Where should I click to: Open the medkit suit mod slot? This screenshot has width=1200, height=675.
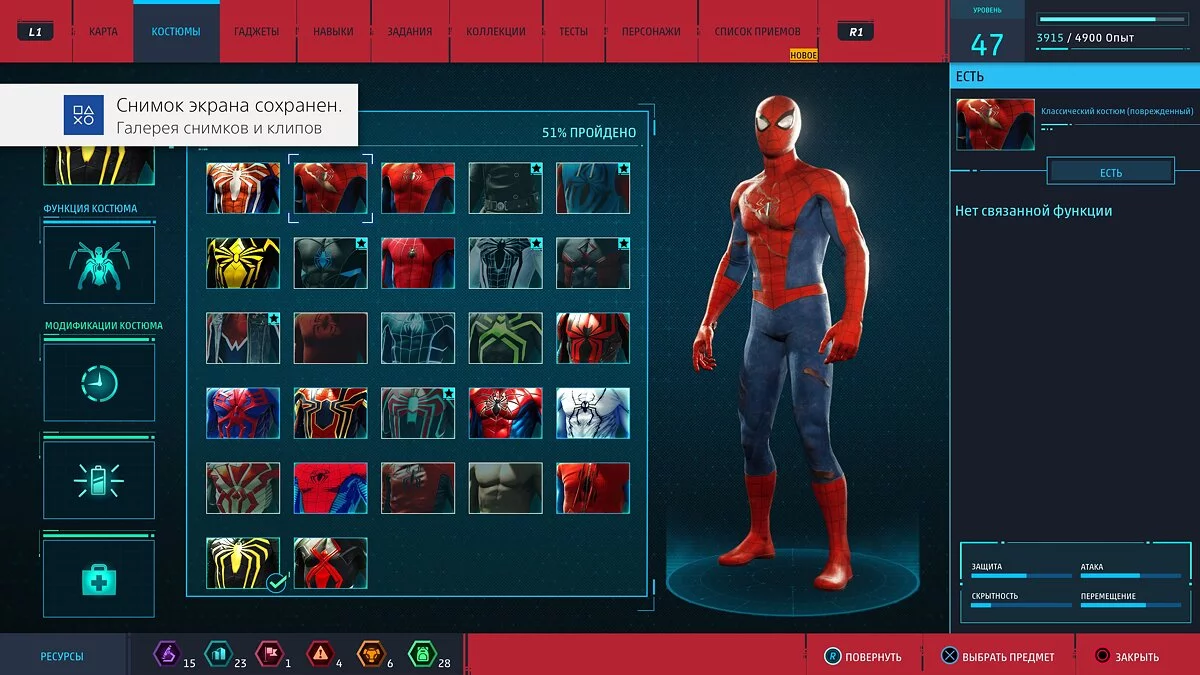99,578
